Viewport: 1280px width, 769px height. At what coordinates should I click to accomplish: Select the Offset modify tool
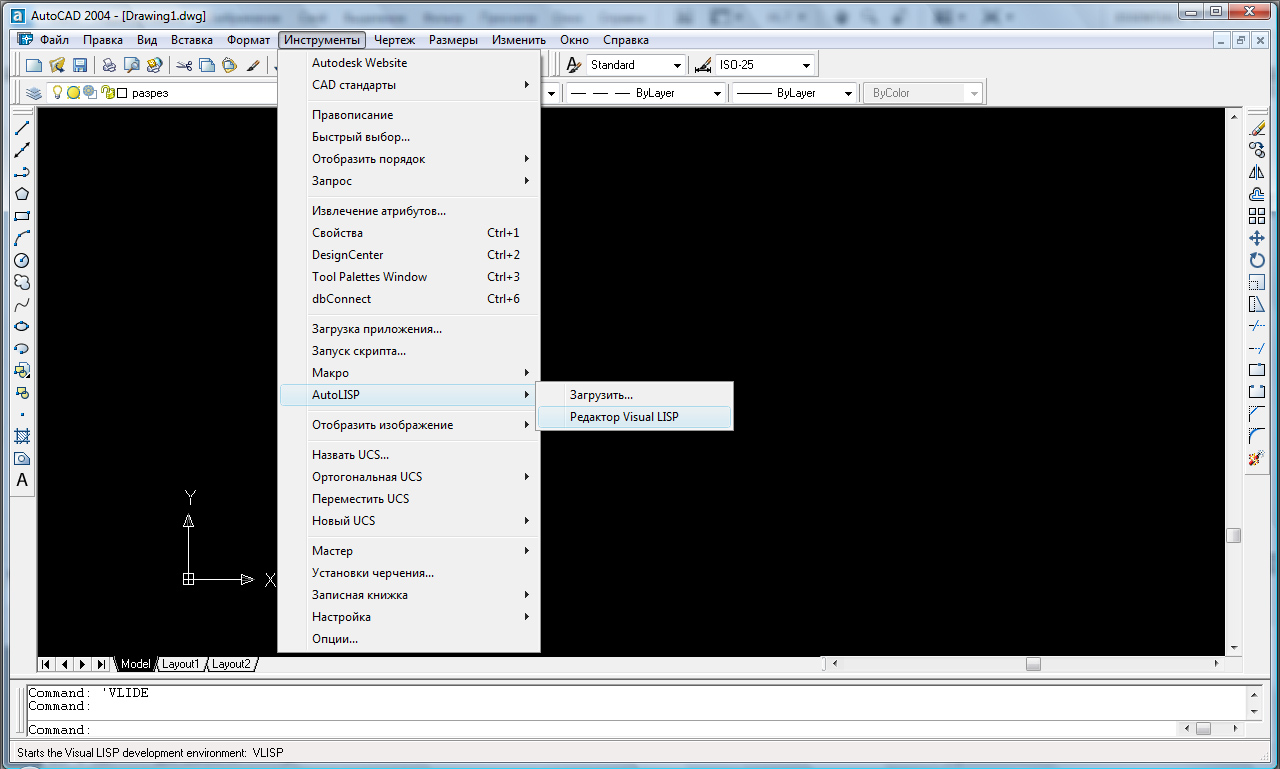(1257, 194)
